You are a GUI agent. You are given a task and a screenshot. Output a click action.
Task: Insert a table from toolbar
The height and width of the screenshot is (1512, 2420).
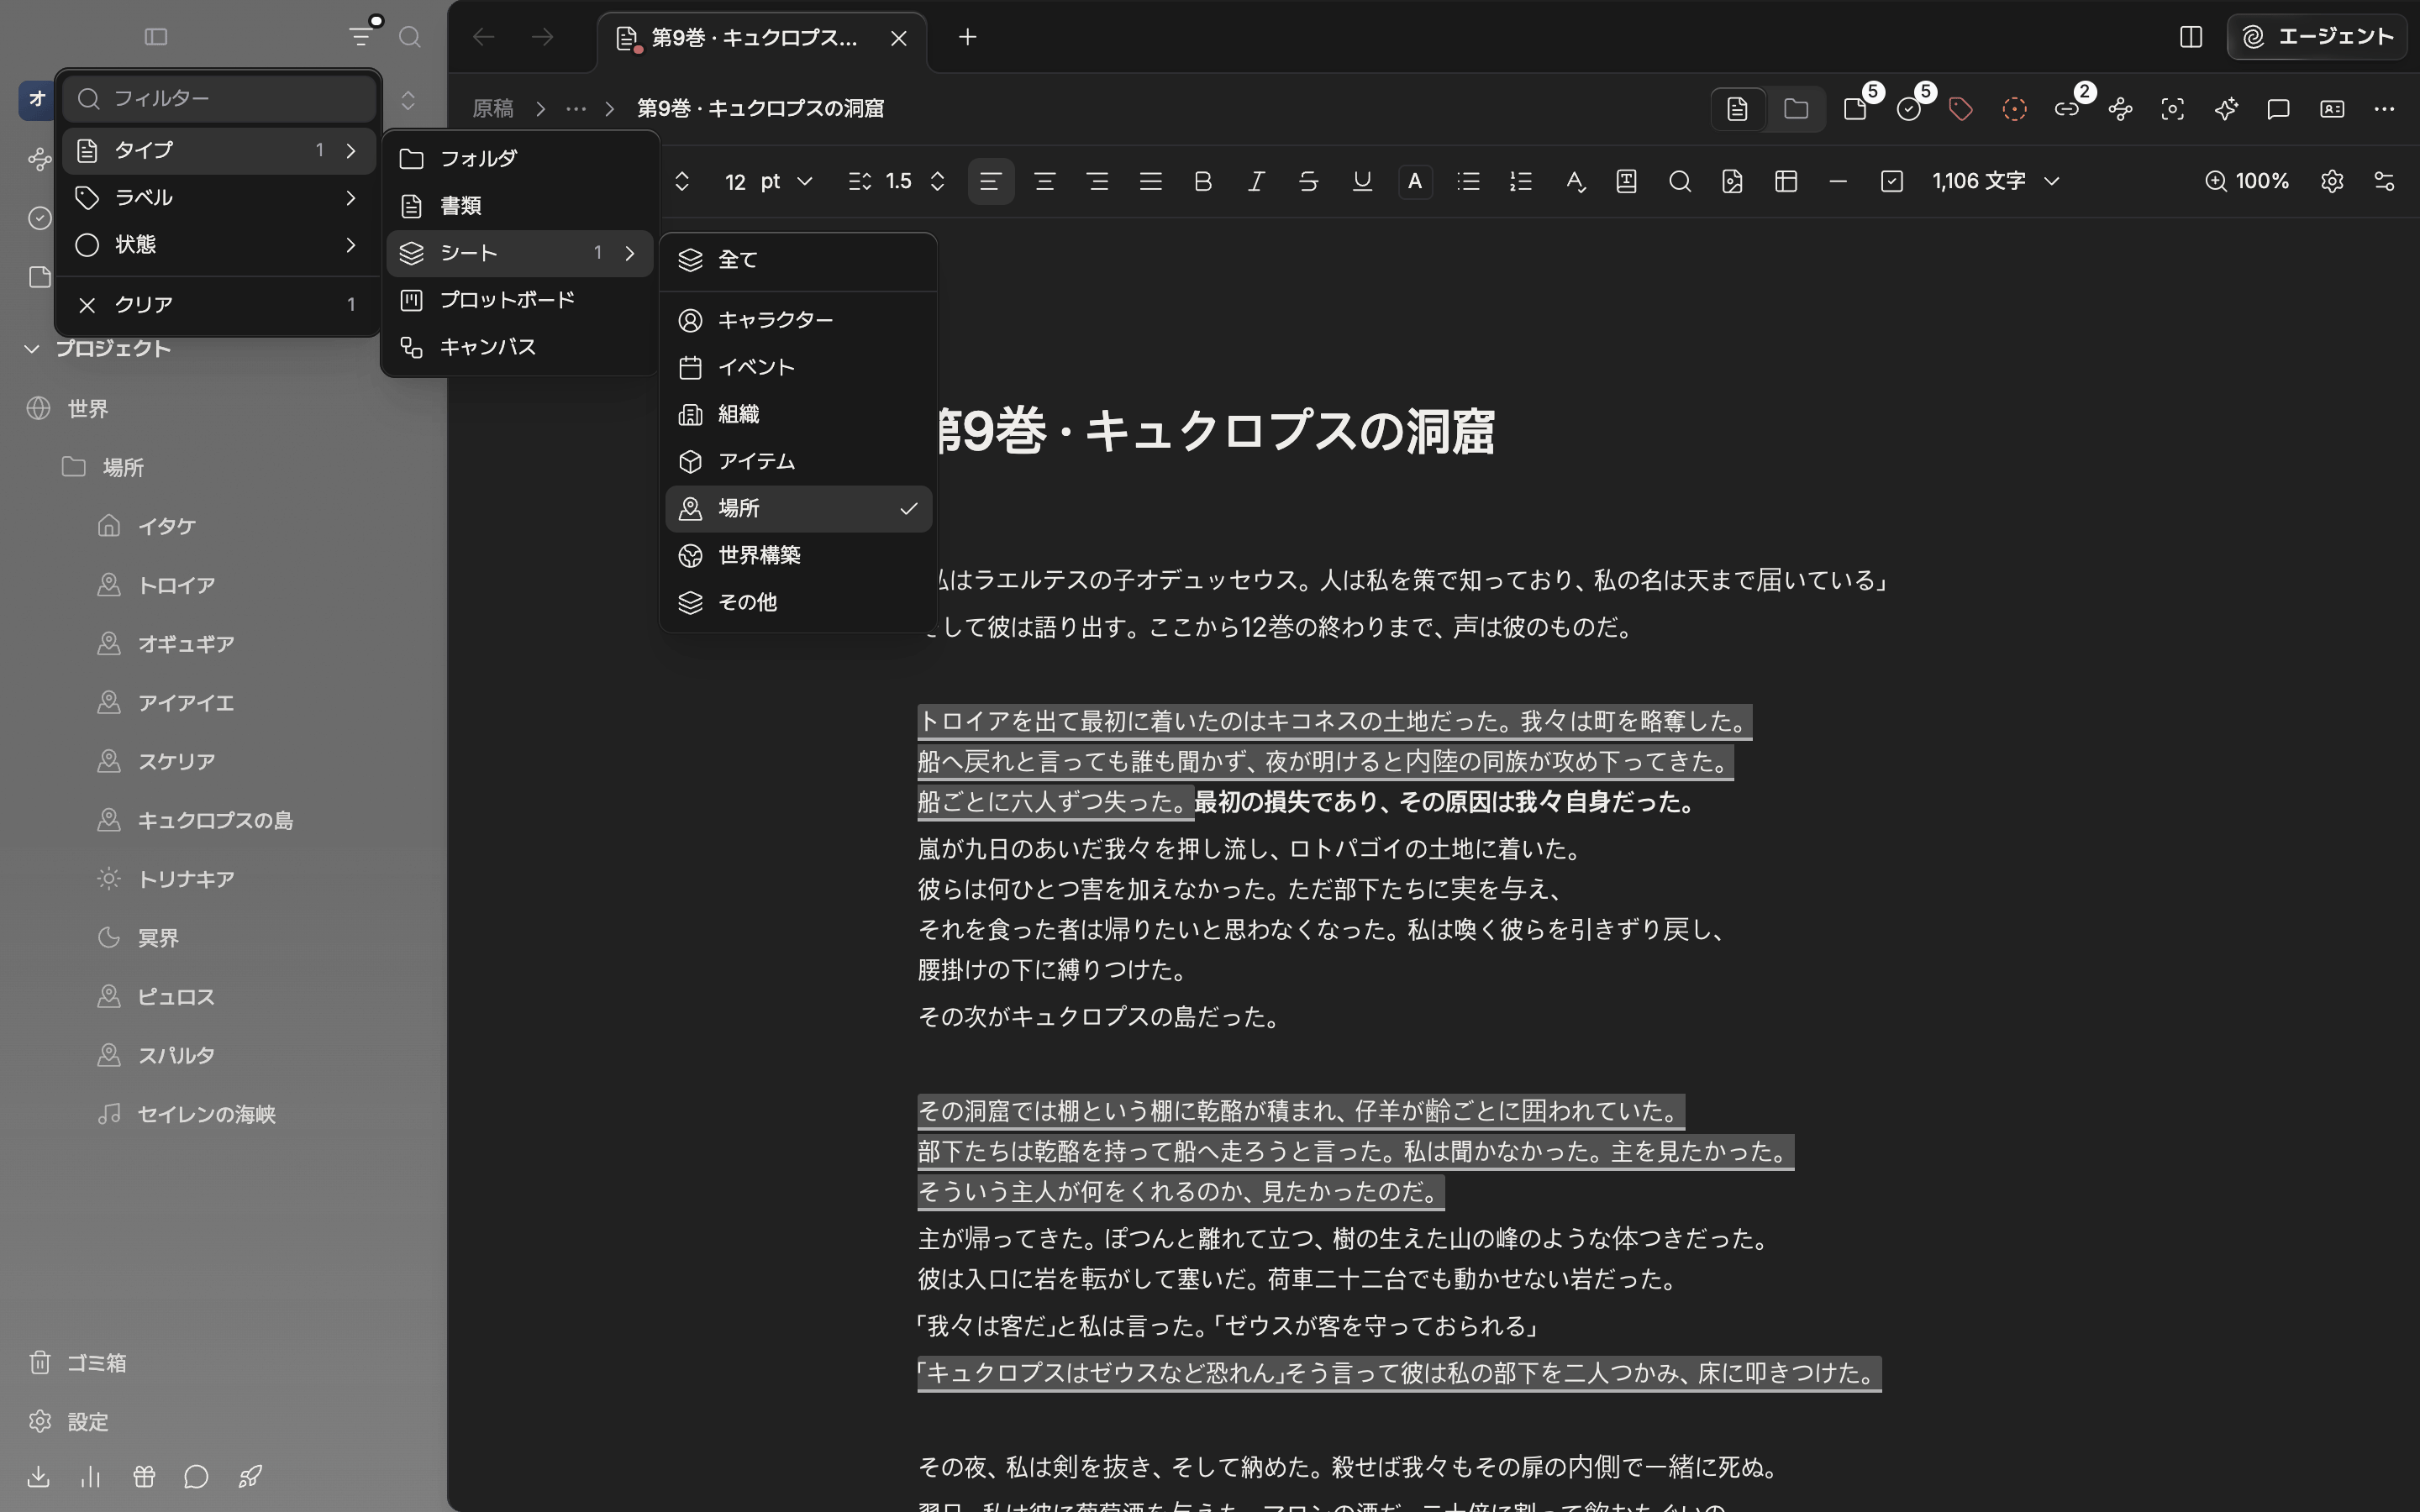coord(1786,181)
